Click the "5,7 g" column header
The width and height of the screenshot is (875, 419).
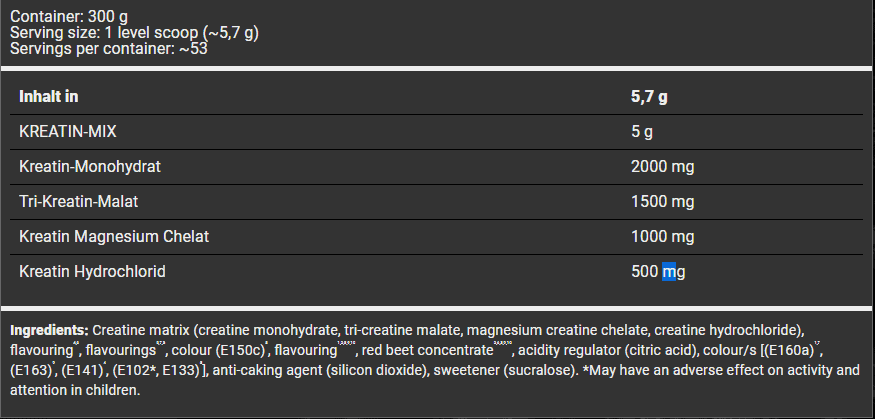pyautogui.click(x=650, y=97)
